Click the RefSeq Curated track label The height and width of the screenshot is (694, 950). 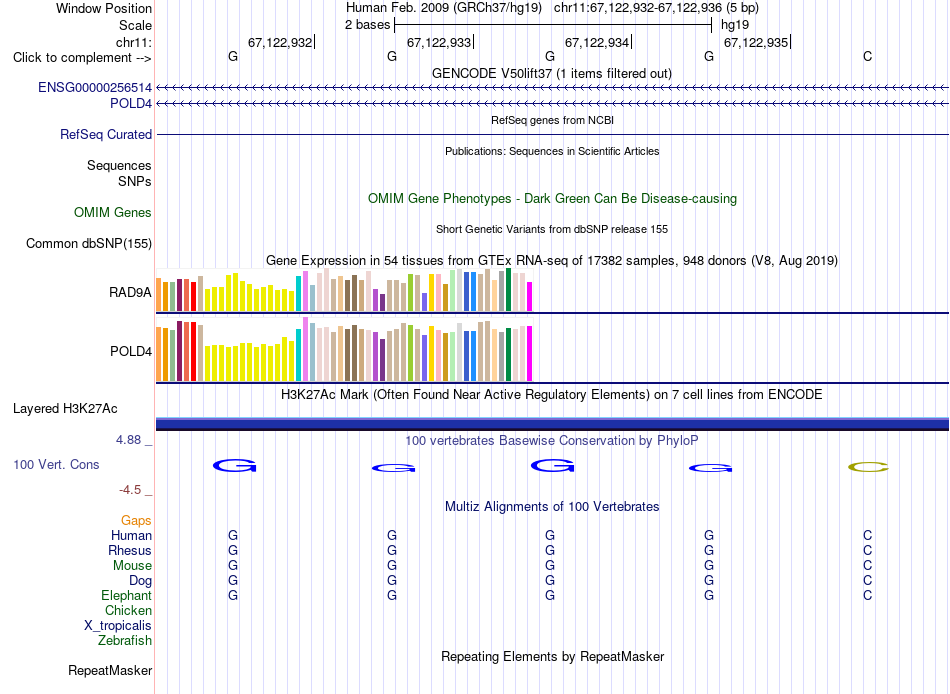[106, 134]
